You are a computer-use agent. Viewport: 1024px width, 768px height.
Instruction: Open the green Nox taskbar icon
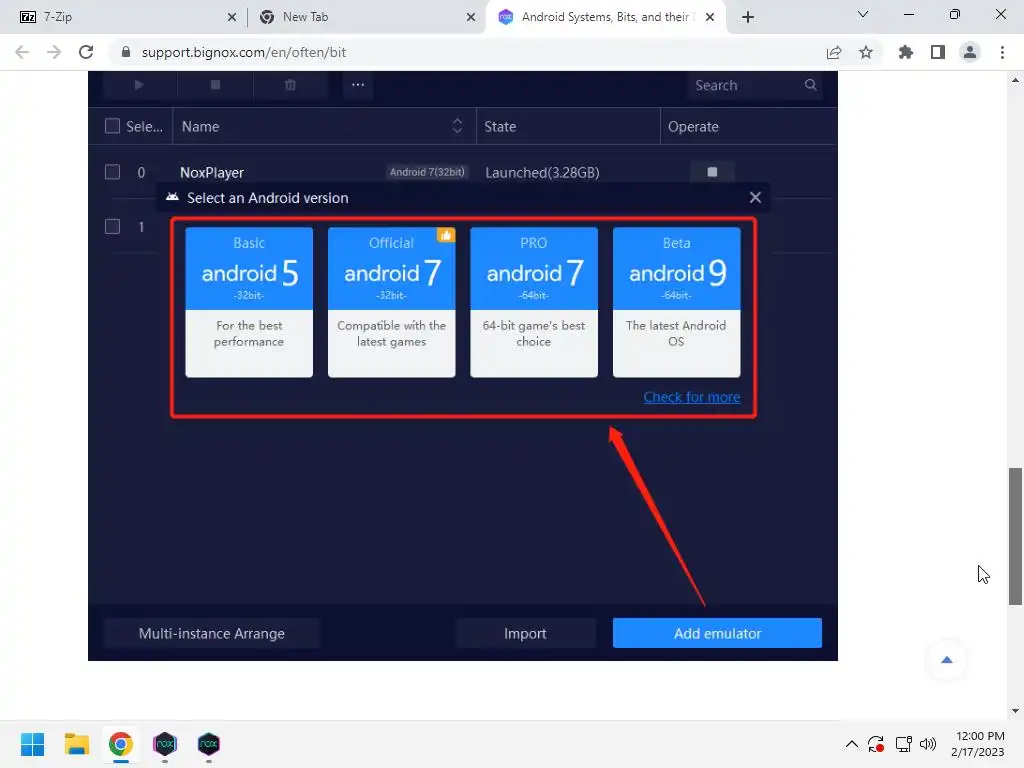tap(209, 744)
